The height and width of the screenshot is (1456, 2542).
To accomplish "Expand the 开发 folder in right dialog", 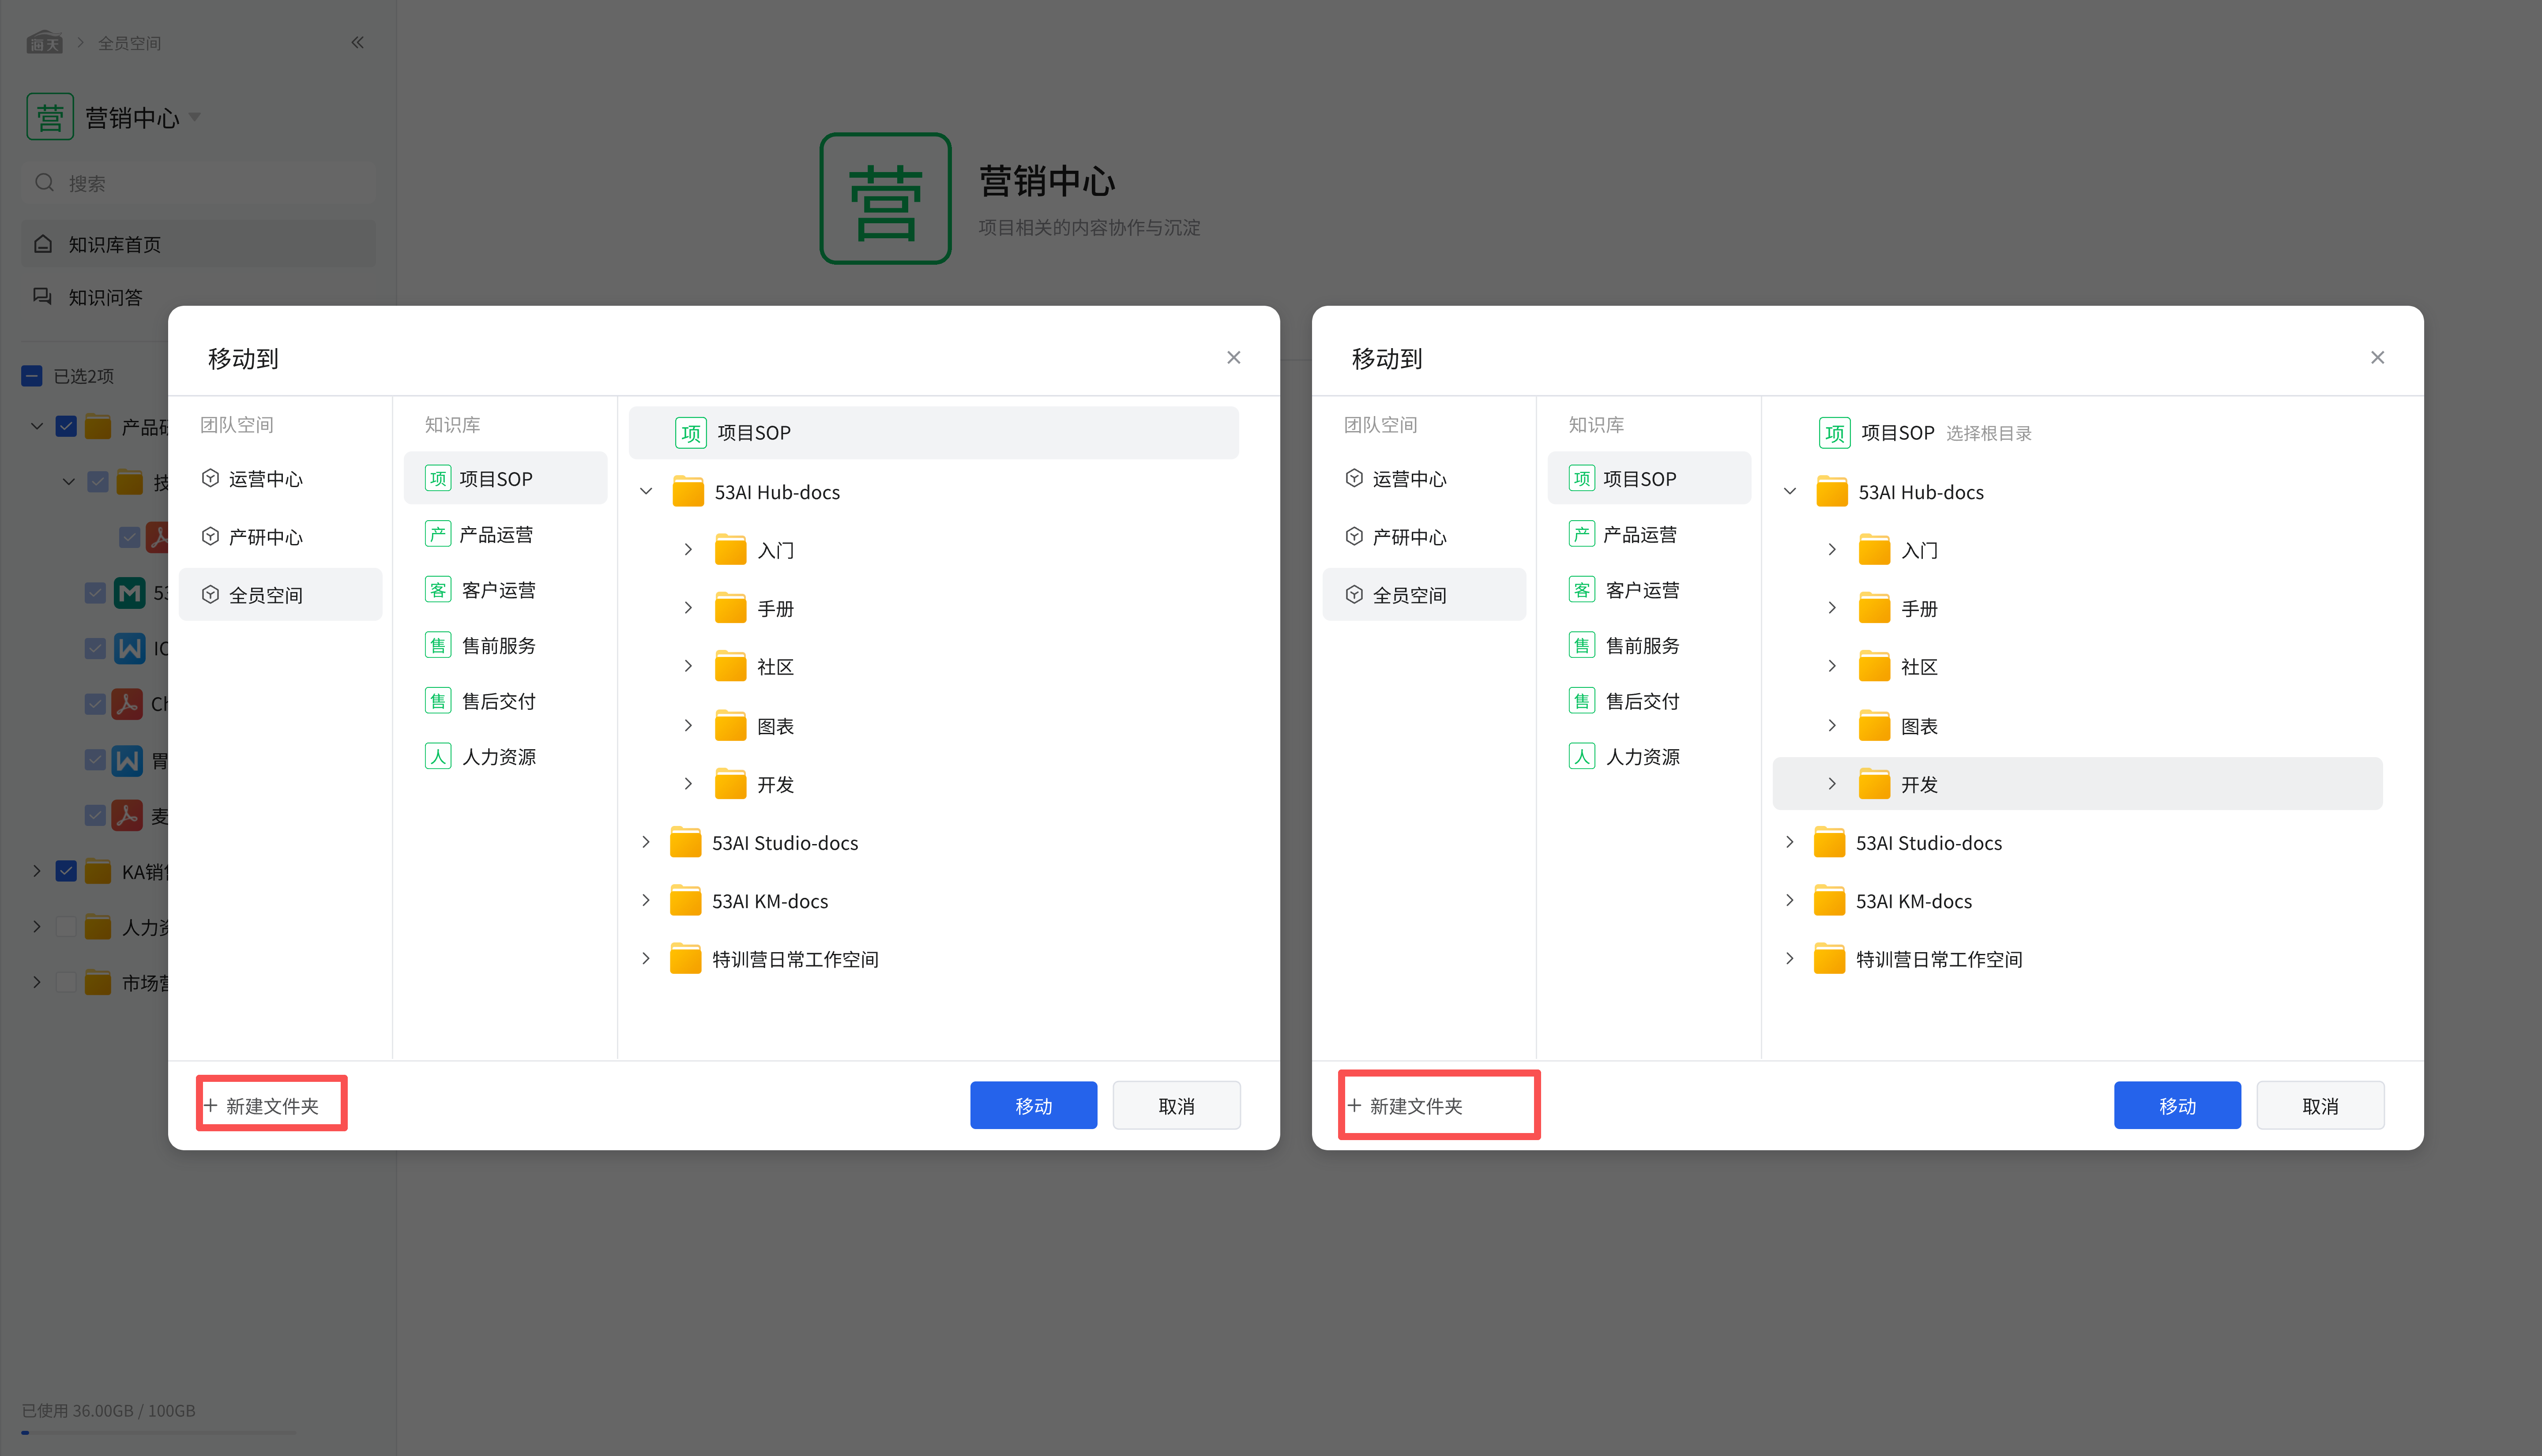I will click(x=1831, y=784).
